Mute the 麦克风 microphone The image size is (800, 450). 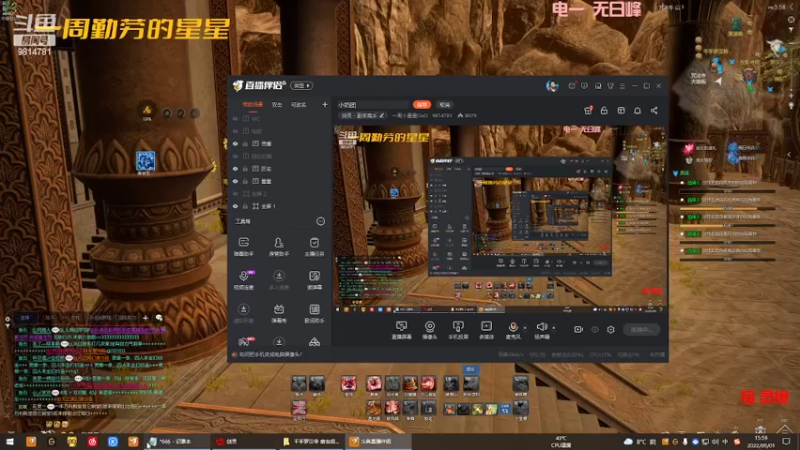[x=513, y=330]
